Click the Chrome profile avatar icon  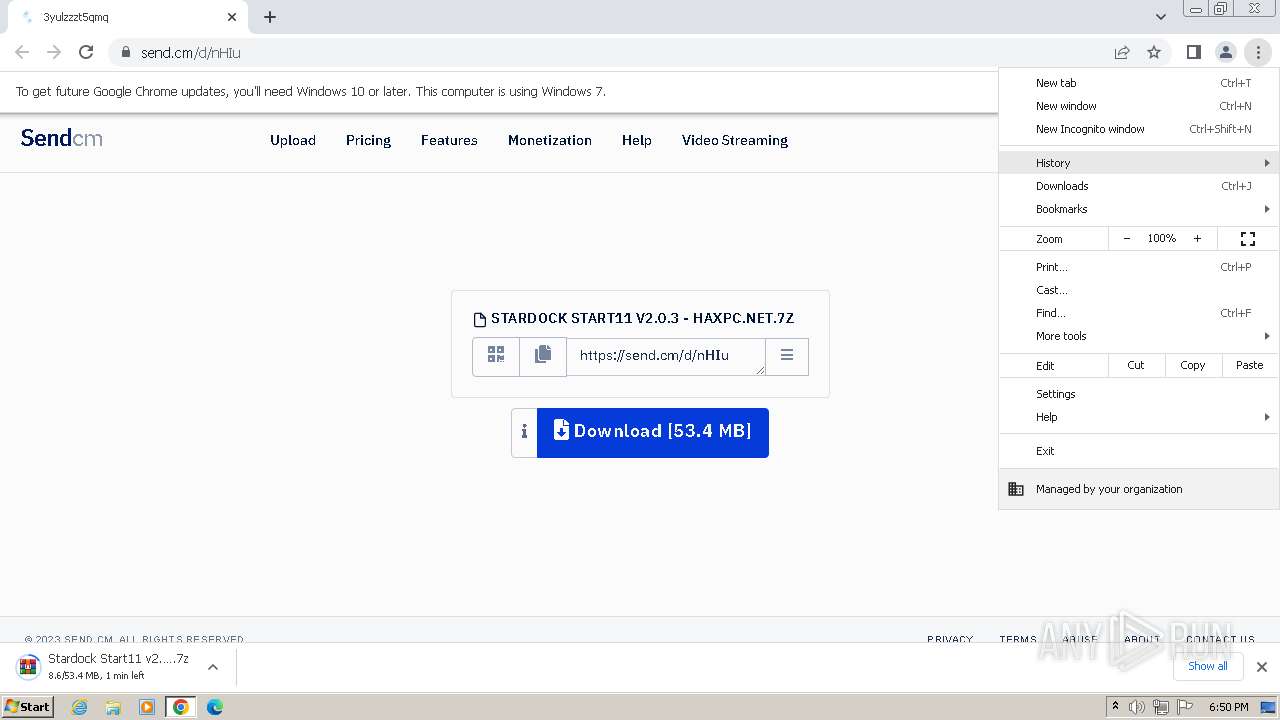[1225, 52]
